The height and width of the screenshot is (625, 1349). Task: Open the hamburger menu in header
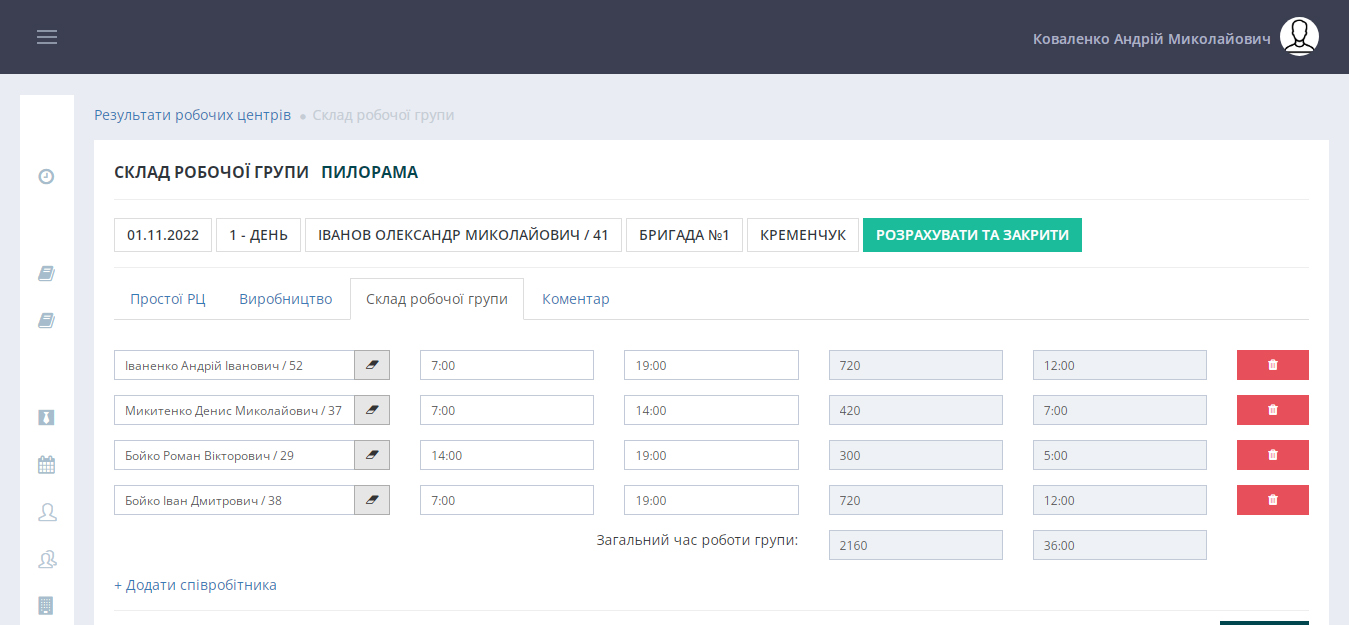click(x=47, y=37)
